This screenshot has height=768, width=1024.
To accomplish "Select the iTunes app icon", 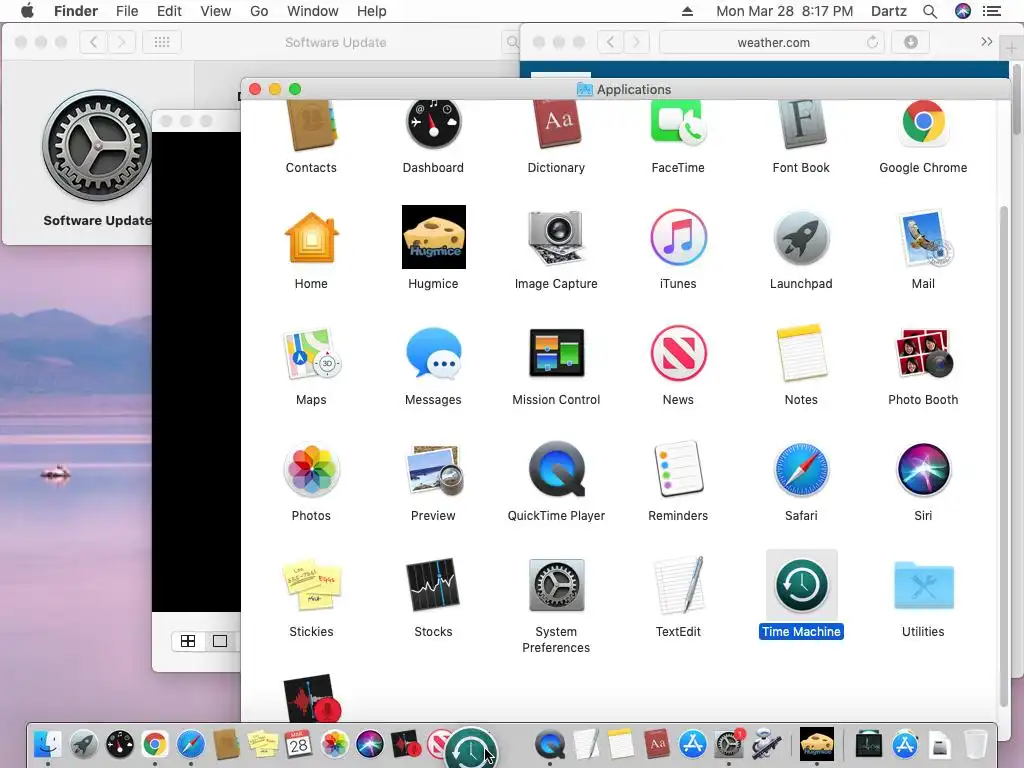I will point(678,237).
